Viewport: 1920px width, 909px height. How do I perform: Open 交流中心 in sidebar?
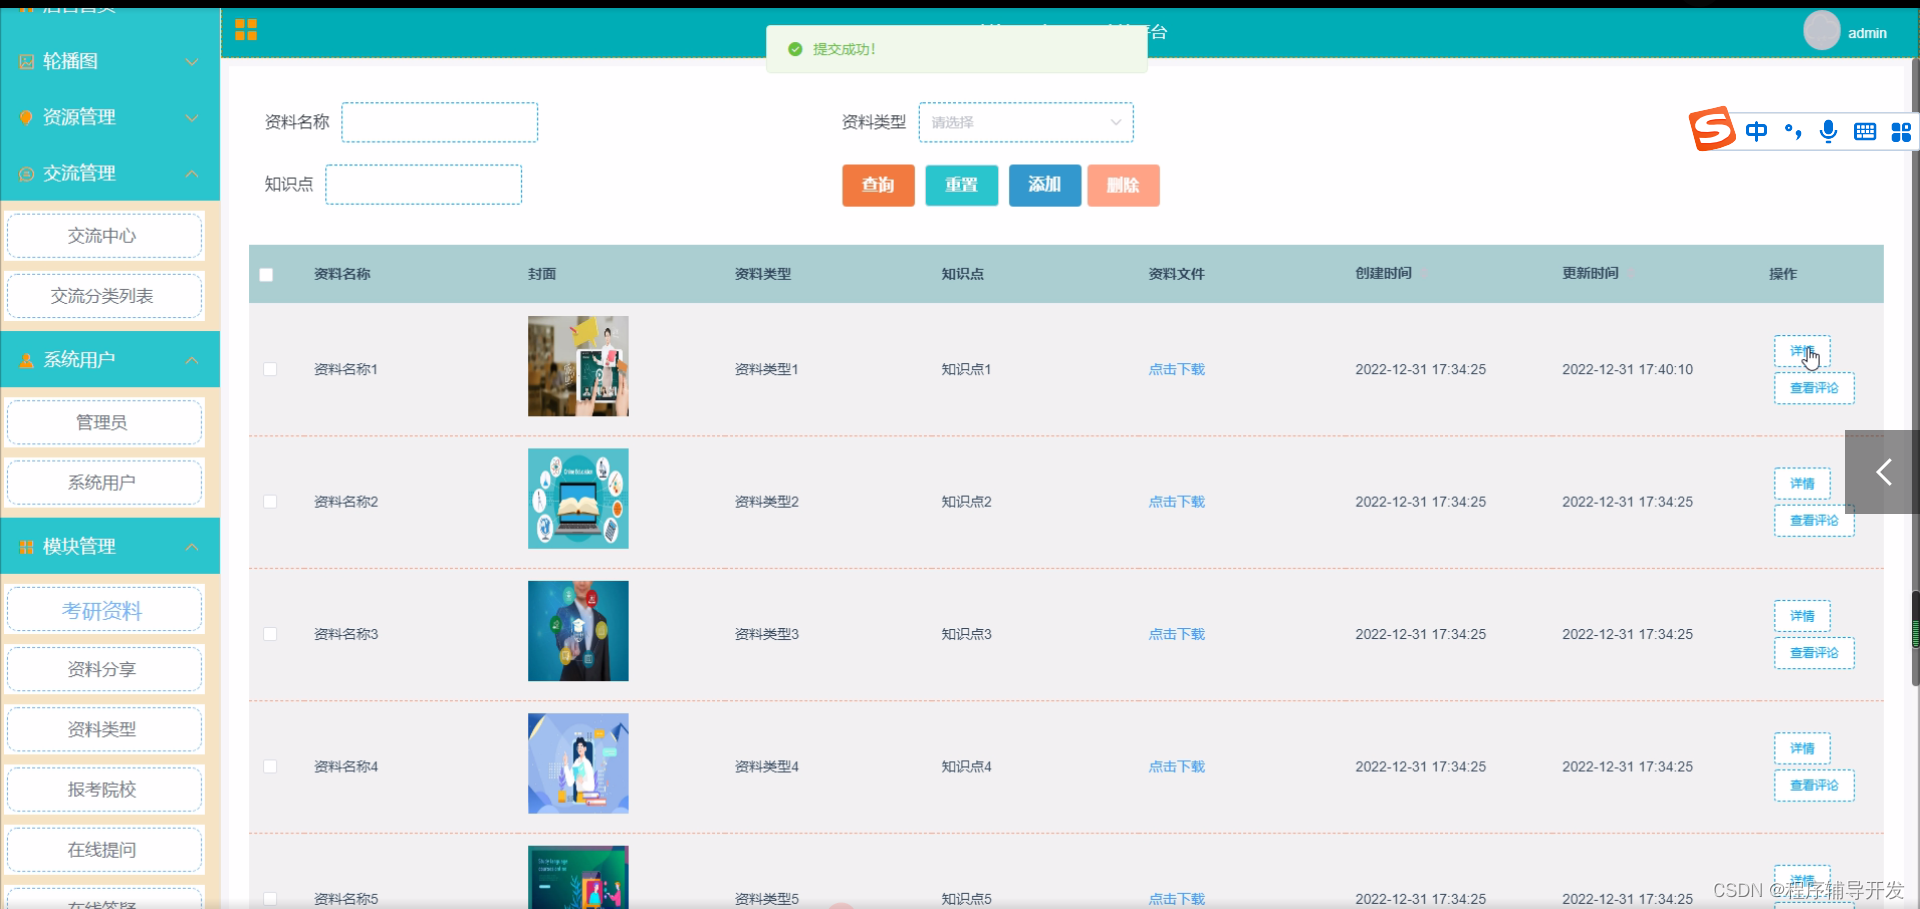pyautogui.click(x=104, y=236)
